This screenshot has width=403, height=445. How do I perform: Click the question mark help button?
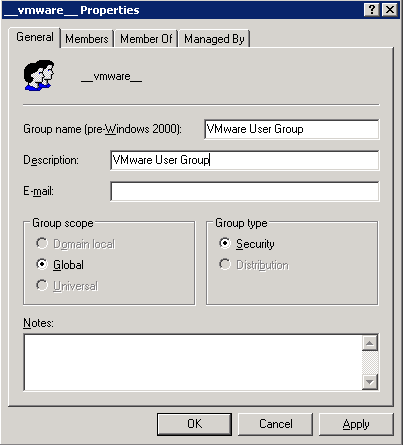[372, 10]
